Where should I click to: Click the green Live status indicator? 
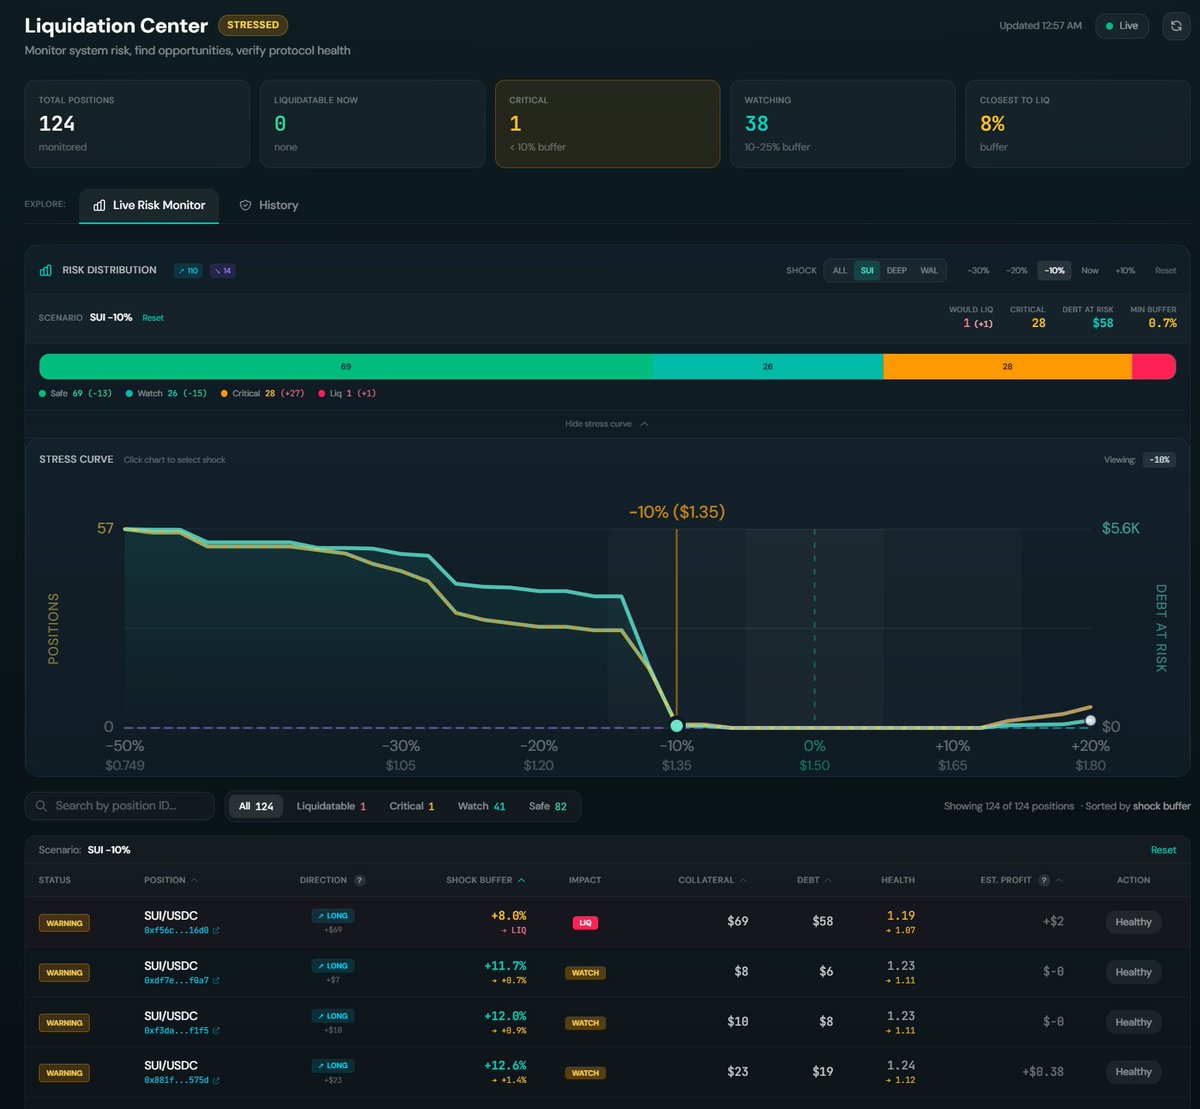click(x=1122, y=26)
